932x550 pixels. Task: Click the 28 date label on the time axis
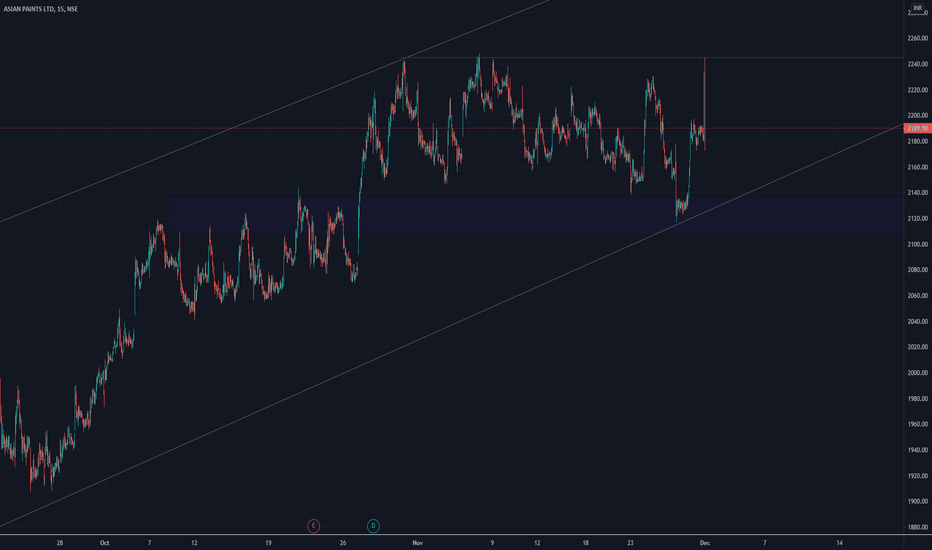pyautogui.click(x=59, y=543)
